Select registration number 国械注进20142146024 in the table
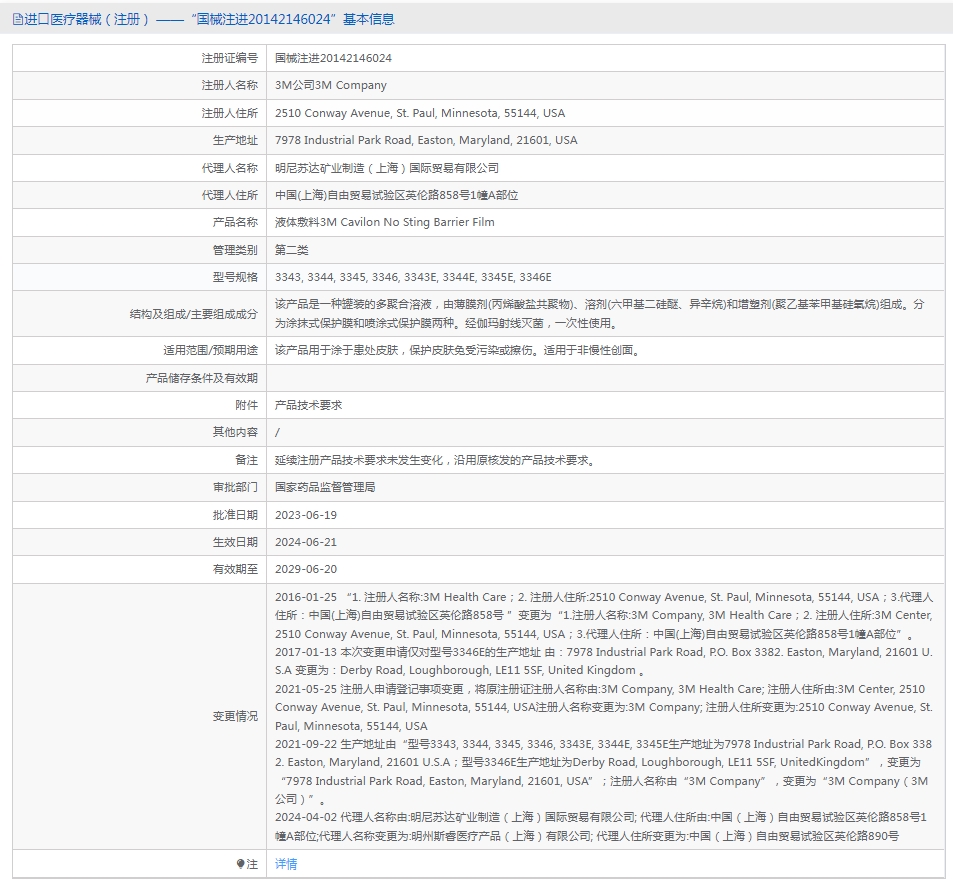 tap(333, 58)
